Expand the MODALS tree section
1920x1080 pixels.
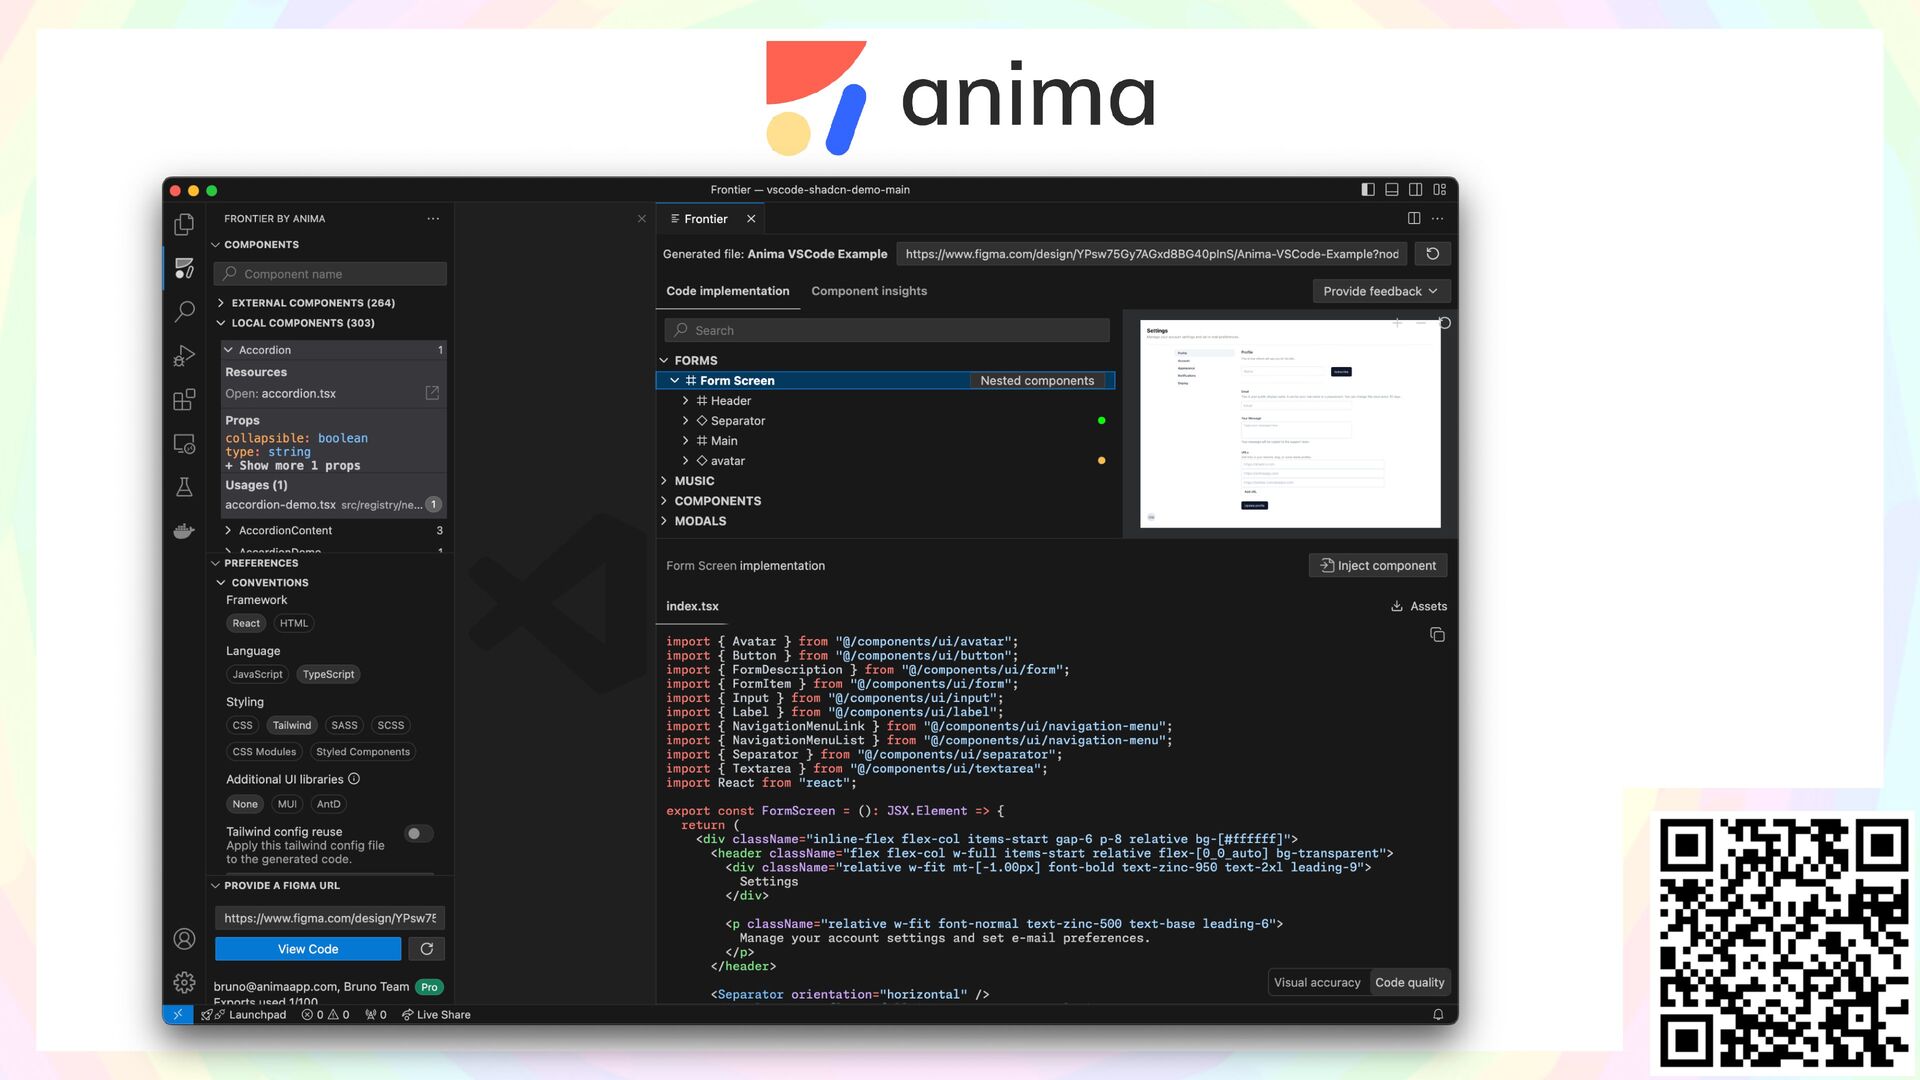pyautogui.click(x=700, y=521)
